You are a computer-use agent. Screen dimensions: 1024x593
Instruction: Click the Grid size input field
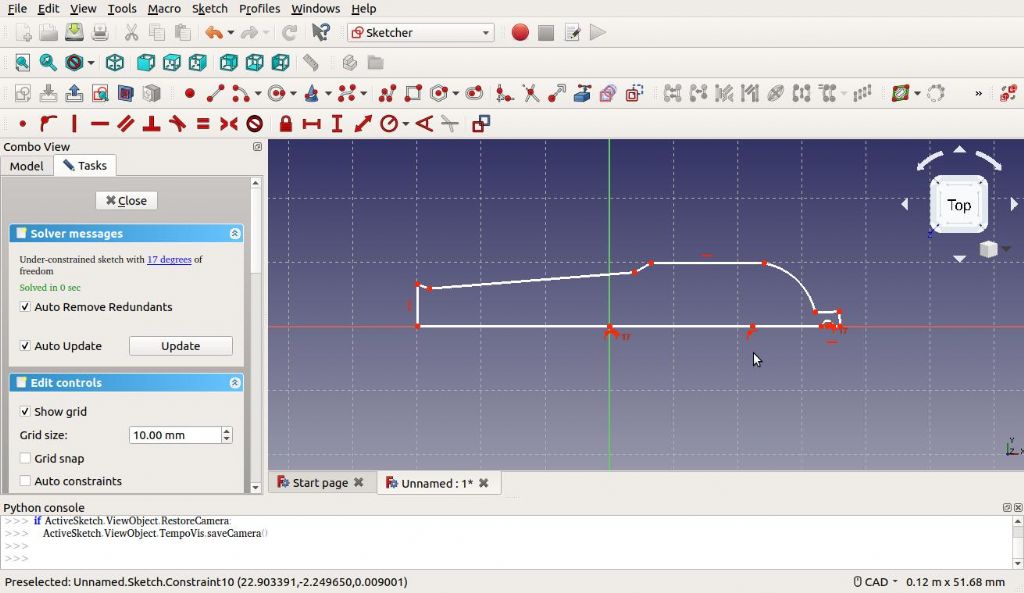coord(175,435)
